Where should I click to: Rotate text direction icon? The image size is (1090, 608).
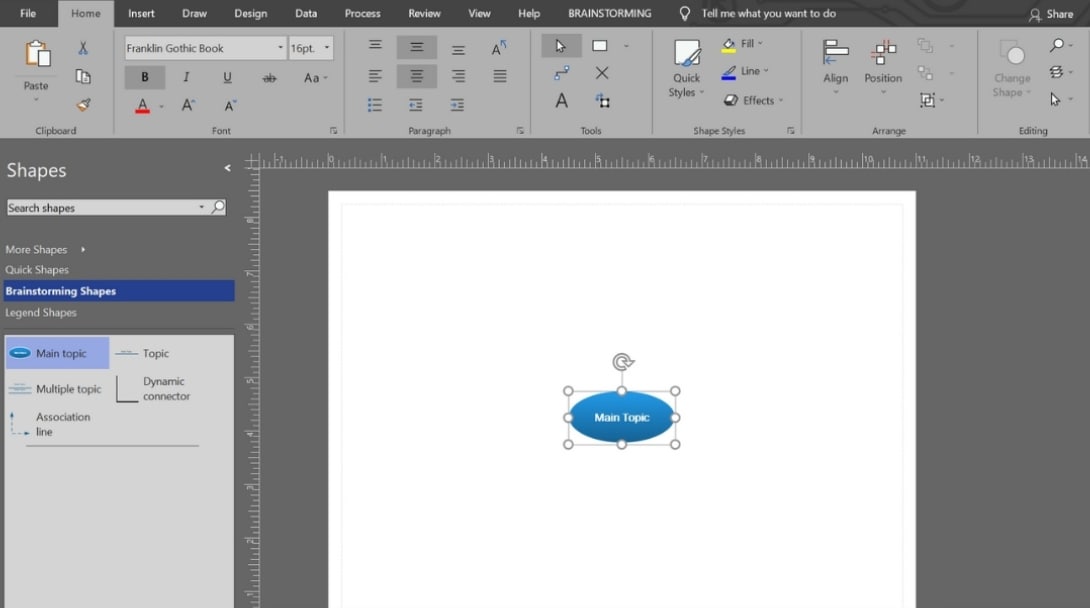(498, 48)
